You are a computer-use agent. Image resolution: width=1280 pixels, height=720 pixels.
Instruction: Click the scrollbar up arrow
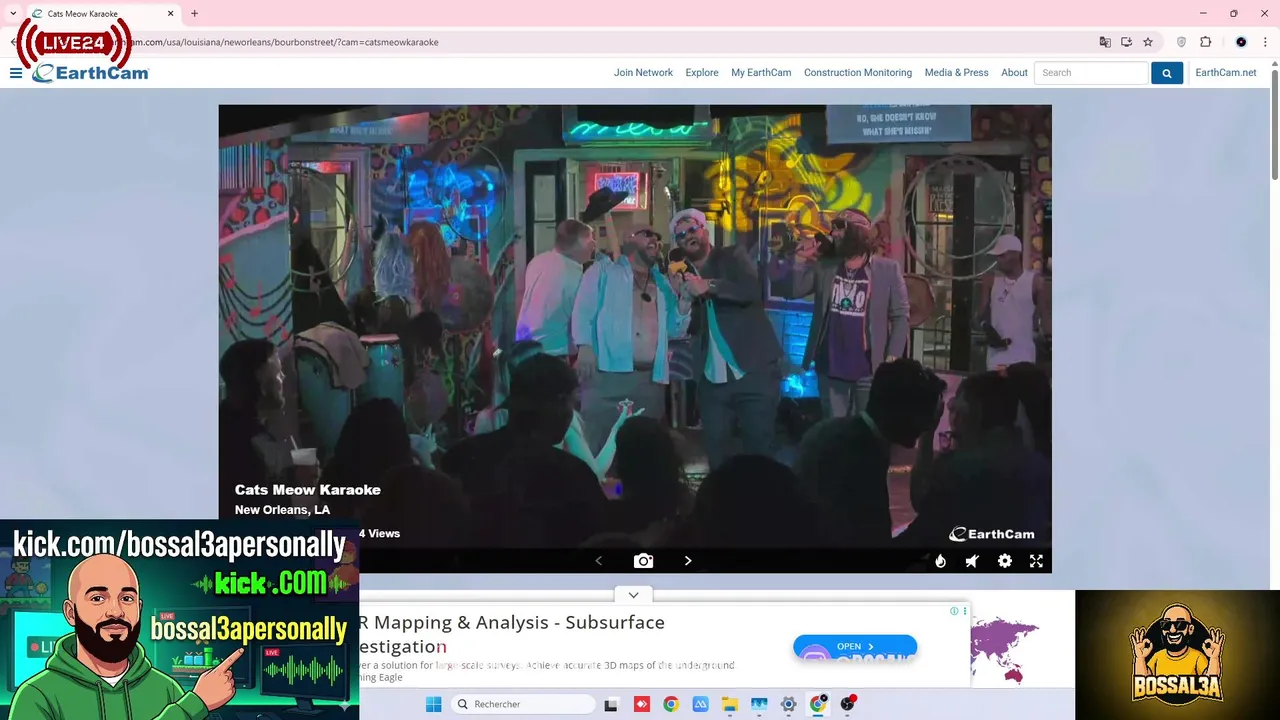tap(1274, 64)
